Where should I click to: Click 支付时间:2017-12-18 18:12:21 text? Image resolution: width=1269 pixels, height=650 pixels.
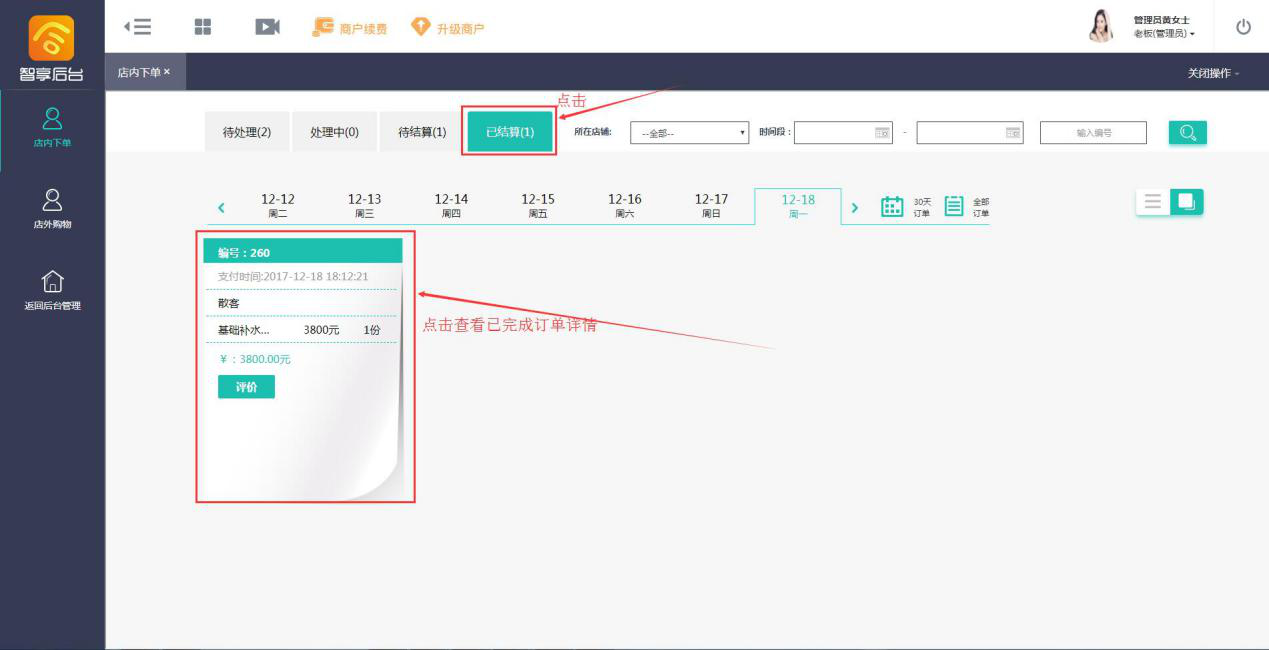[293, 276]
